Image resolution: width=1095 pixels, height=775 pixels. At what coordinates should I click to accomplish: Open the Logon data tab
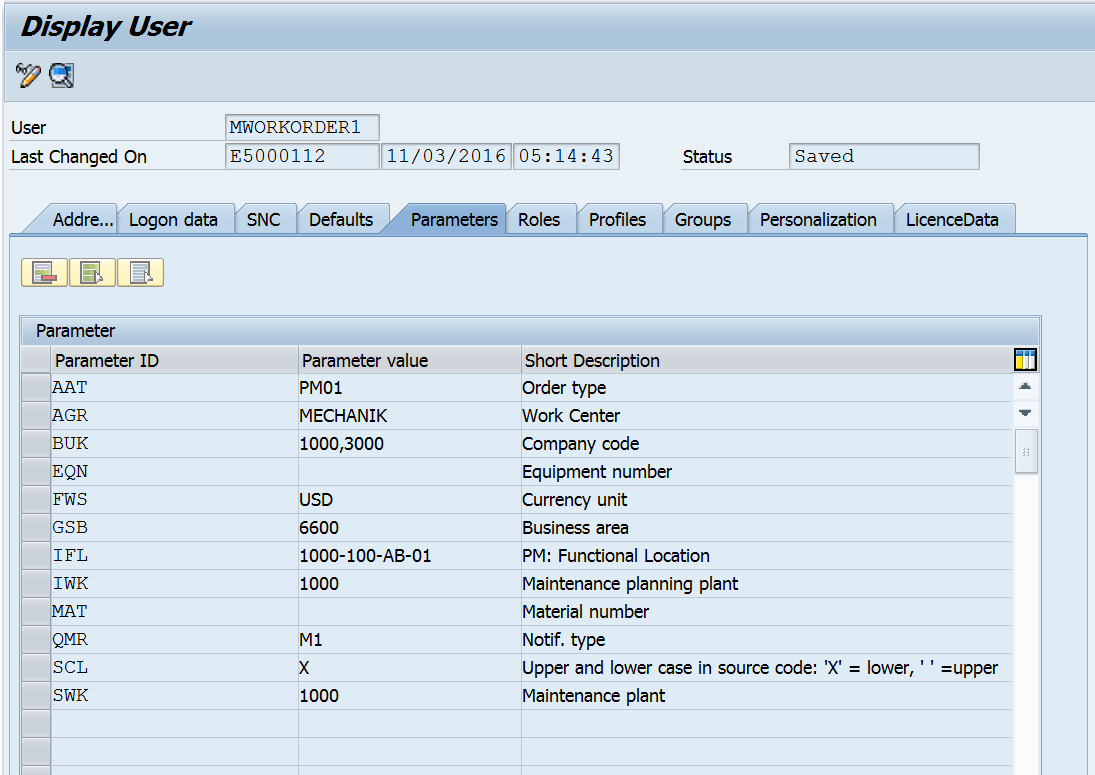pyautogui.click(x=174, y=220)
